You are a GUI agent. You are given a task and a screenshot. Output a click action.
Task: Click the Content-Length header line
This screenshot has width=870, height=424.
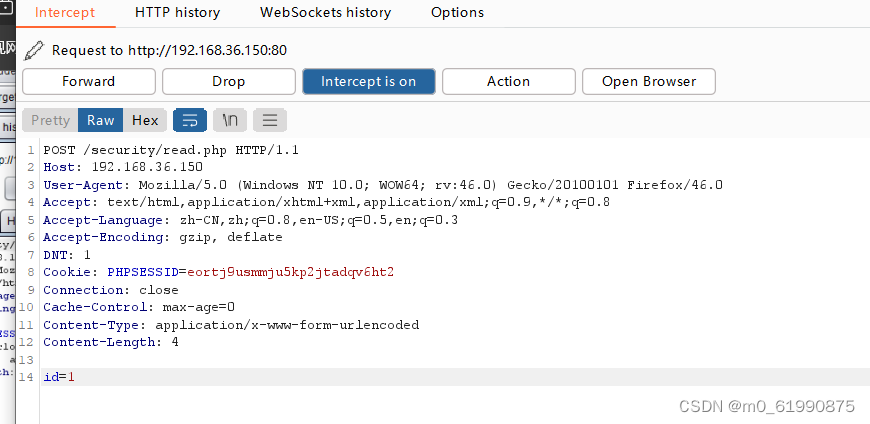pos(110,342)
